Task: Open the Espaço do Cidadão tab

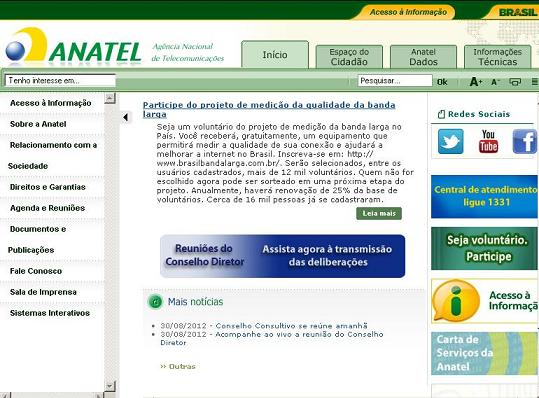Action: [349, 57]
